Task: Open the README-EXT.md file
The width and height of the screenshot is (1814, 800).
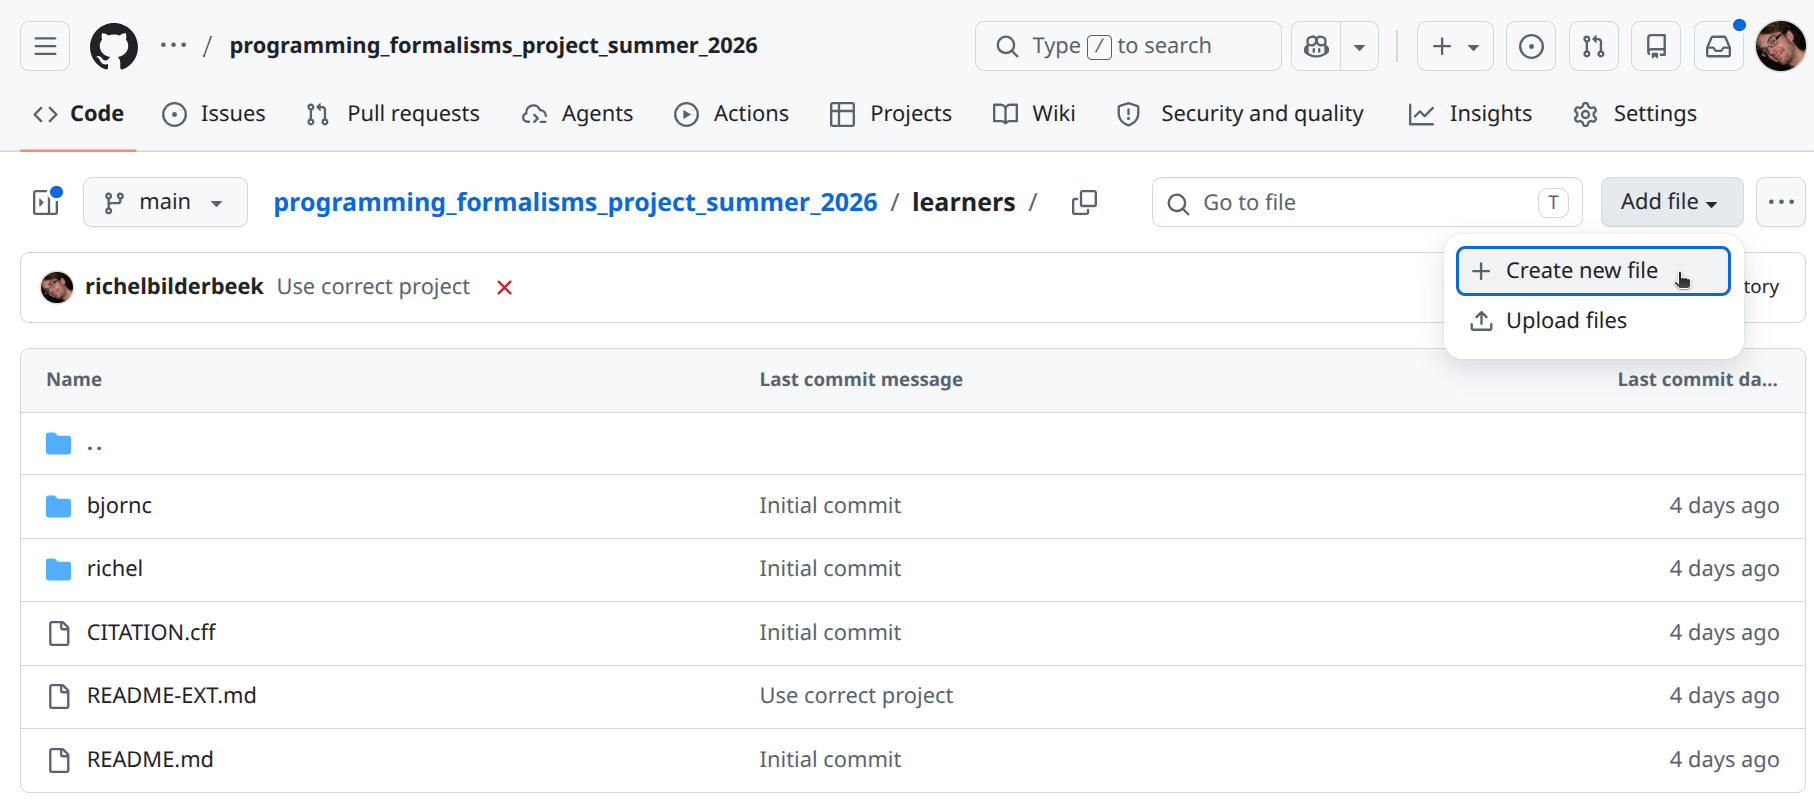Action: (171, 696)
